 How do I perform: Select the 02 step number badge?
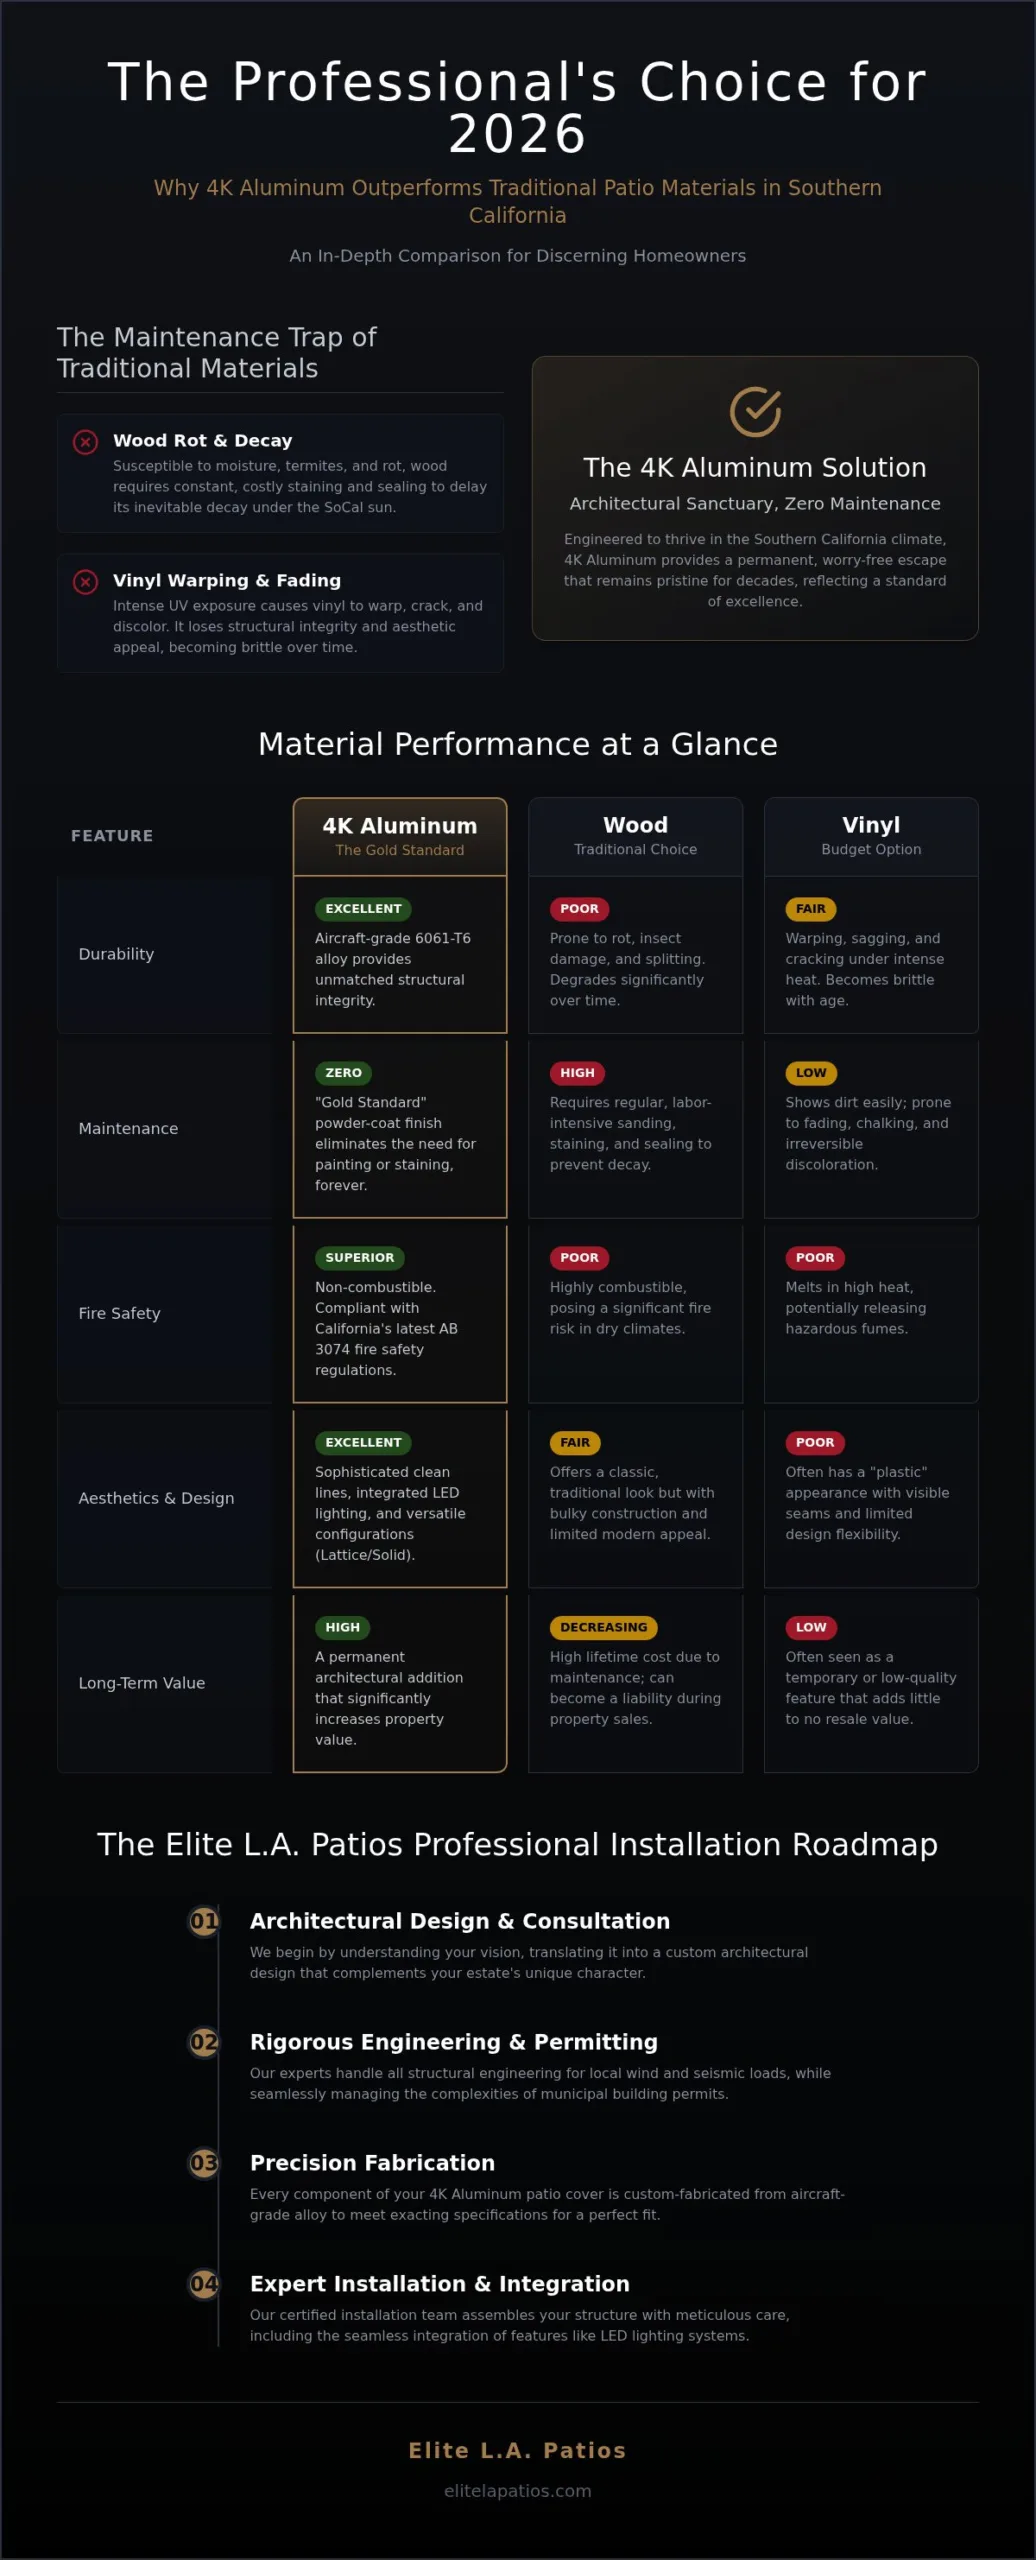click(x=204, y=2042)
